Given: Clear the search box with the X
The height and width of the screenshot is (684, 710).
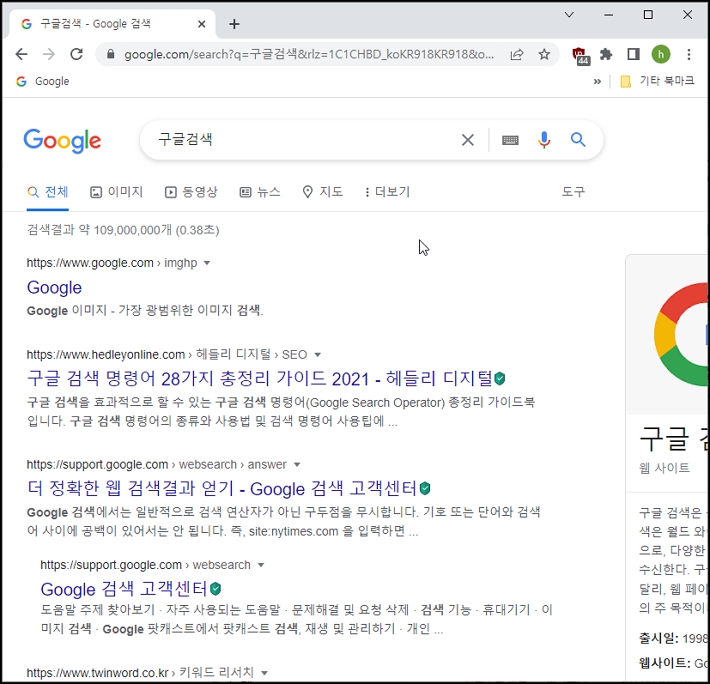Looking at the screenshot, I should 468,140.
